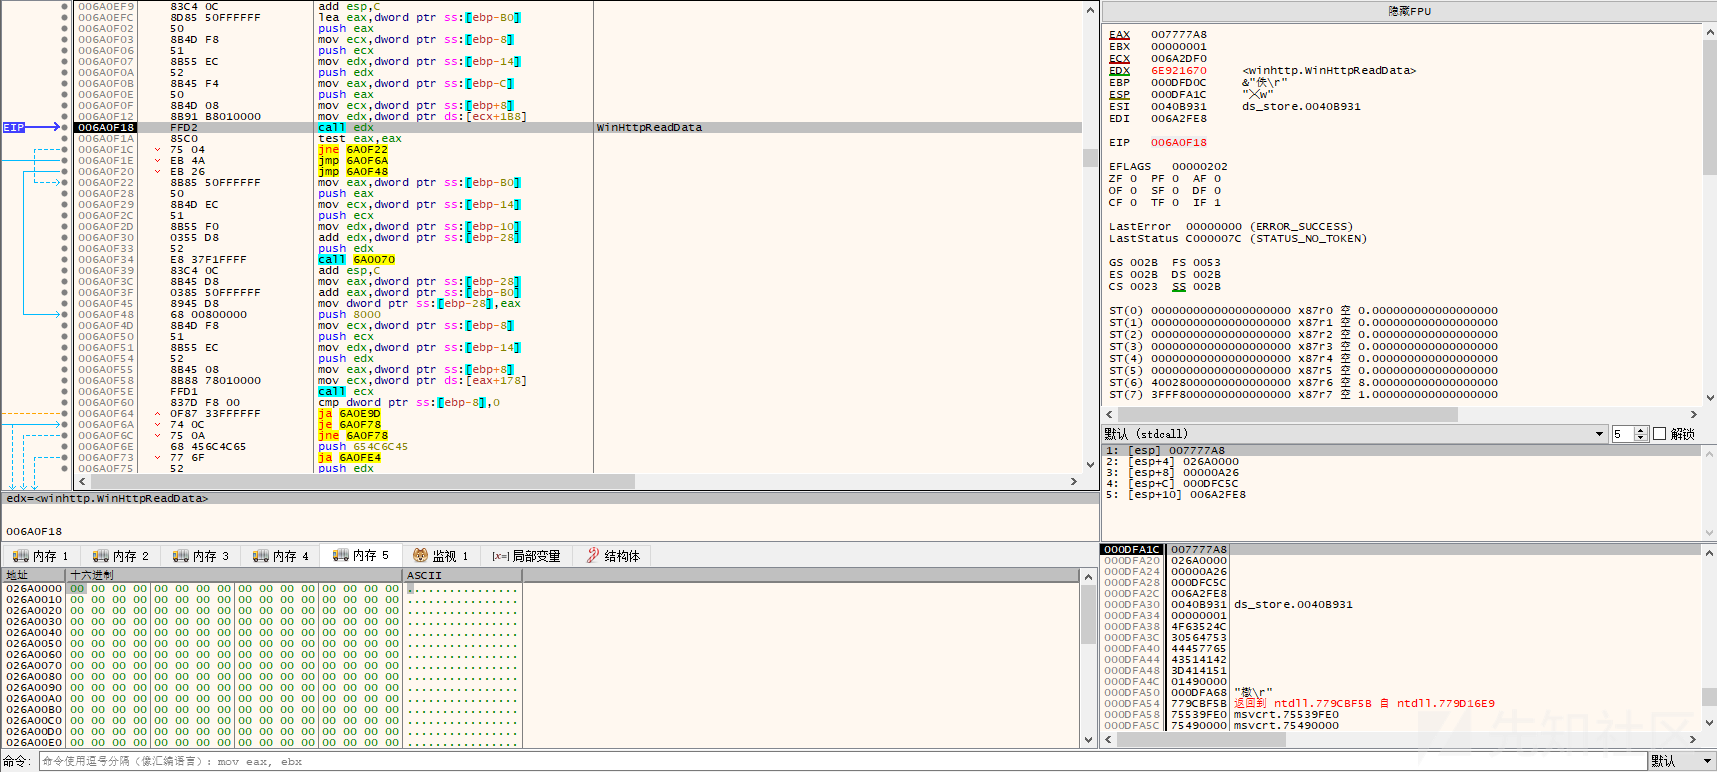This screenshot has width=1717, height=772.
Task: Toggle breakpoint dot at address 006A0F48
Action: click(65, 315)
